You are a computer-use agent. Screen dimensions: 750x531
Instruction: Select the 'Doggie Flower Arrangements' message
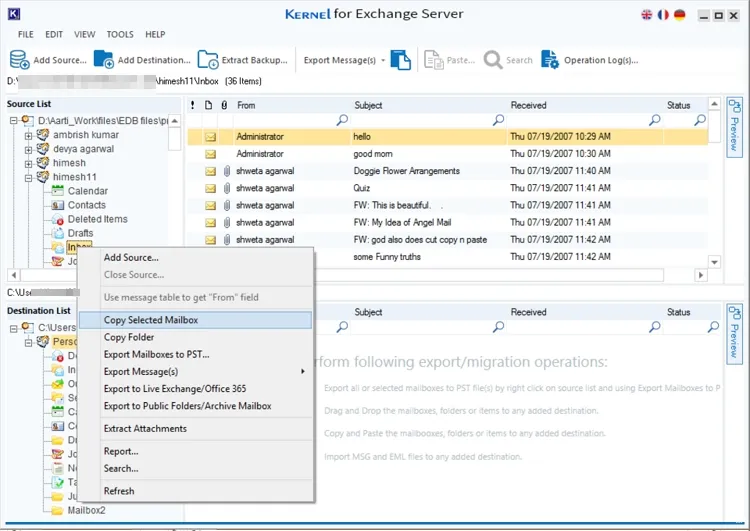(x=447, y=171)
